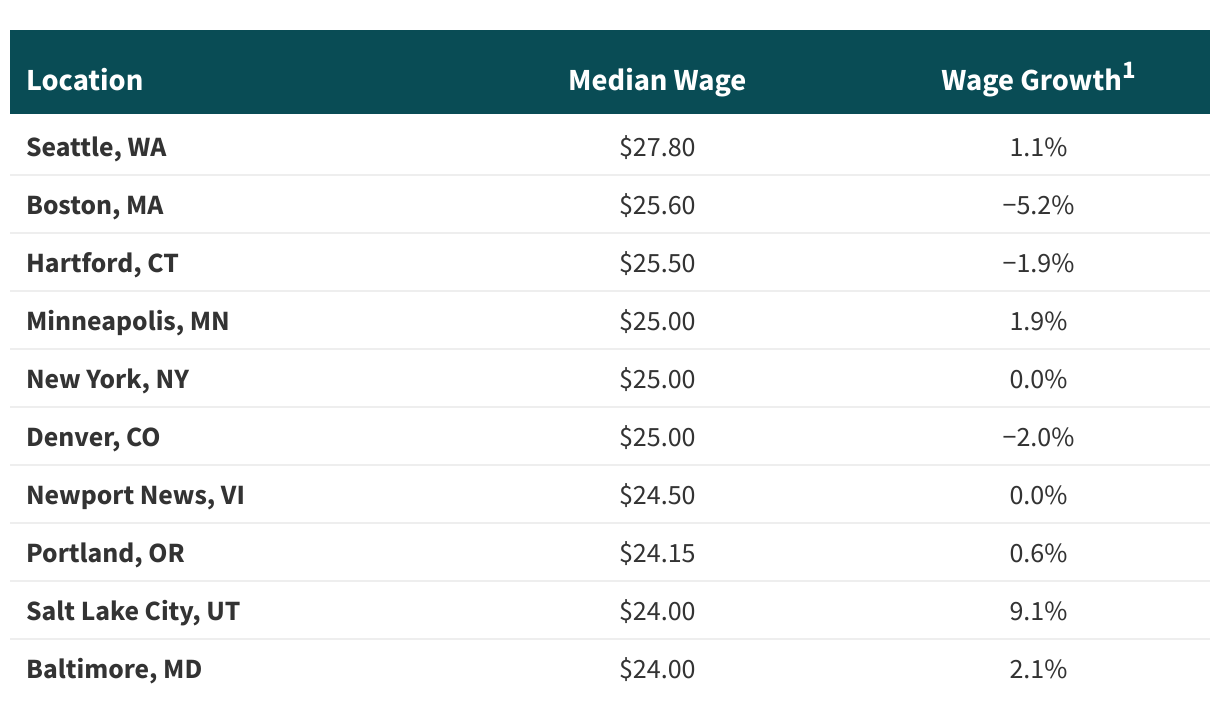Select Boston's −5.2% wage growth value
1220x708 pixels.
(x=1038, y=205)
